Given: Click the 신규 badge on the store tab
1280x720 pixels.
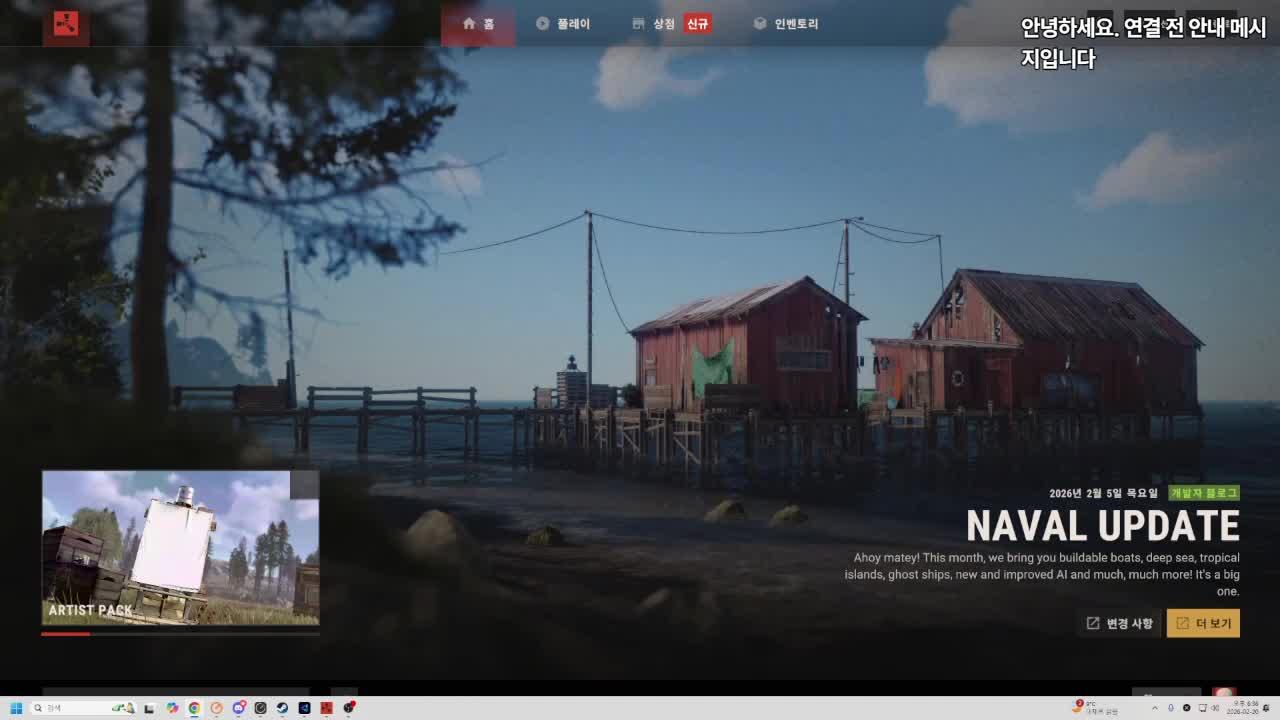Looking at the screenshot, I should click(697, 24).
